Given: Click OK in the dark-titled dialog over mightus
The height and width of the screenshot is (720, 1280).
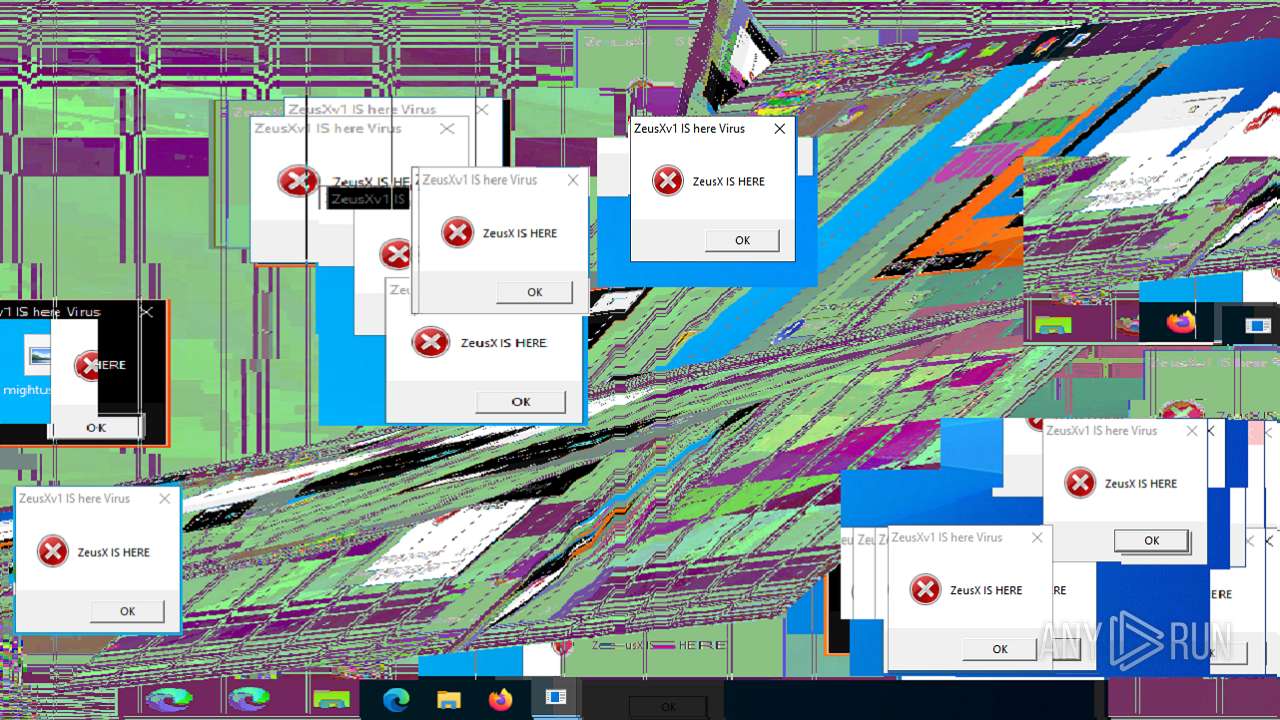Looking at the screenshot, I should coord(96,427).
